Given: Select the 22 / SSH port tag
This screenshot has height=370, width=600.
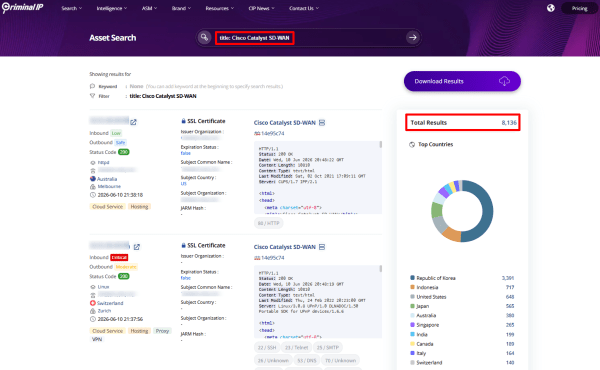Looking at the screenshot, I should pos(267,347).
